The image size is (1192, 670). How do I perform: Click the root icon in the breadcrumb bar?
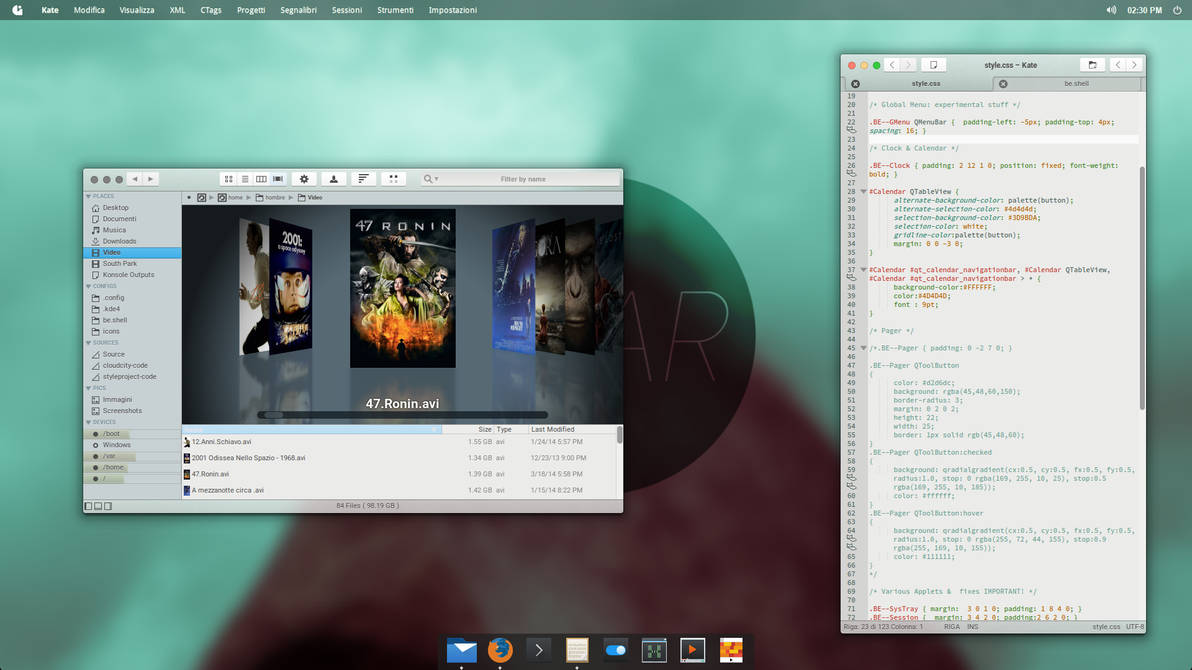point(201,198)
